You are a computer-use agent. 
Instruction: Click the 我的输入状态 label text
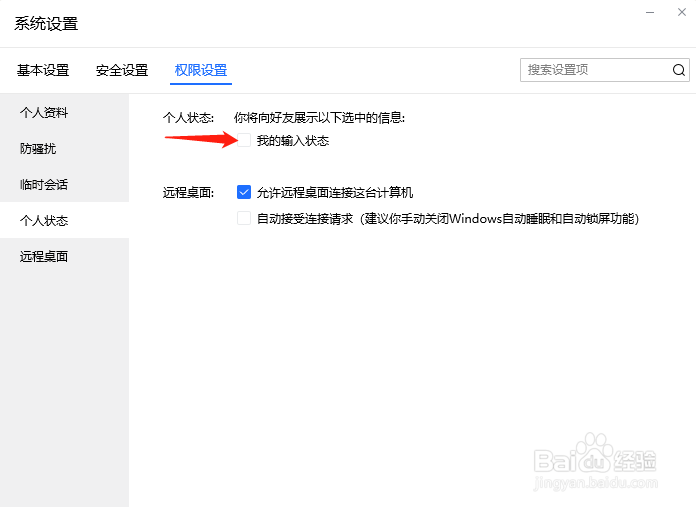(x=293, y=141)
